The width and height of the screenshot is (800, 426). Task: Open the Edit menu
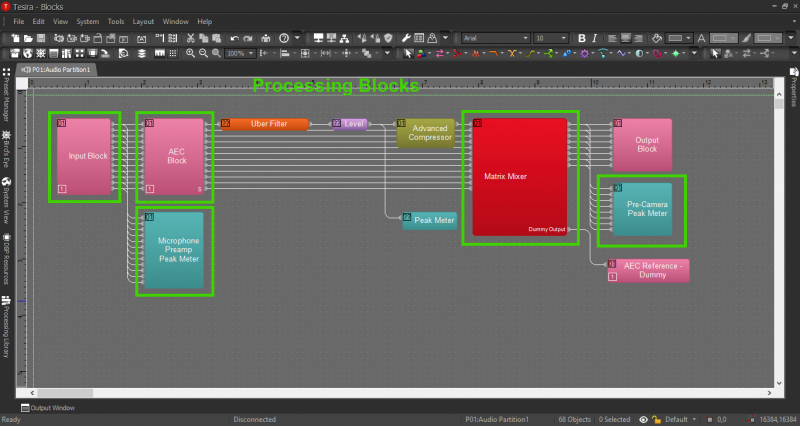(x=38, y=21)
